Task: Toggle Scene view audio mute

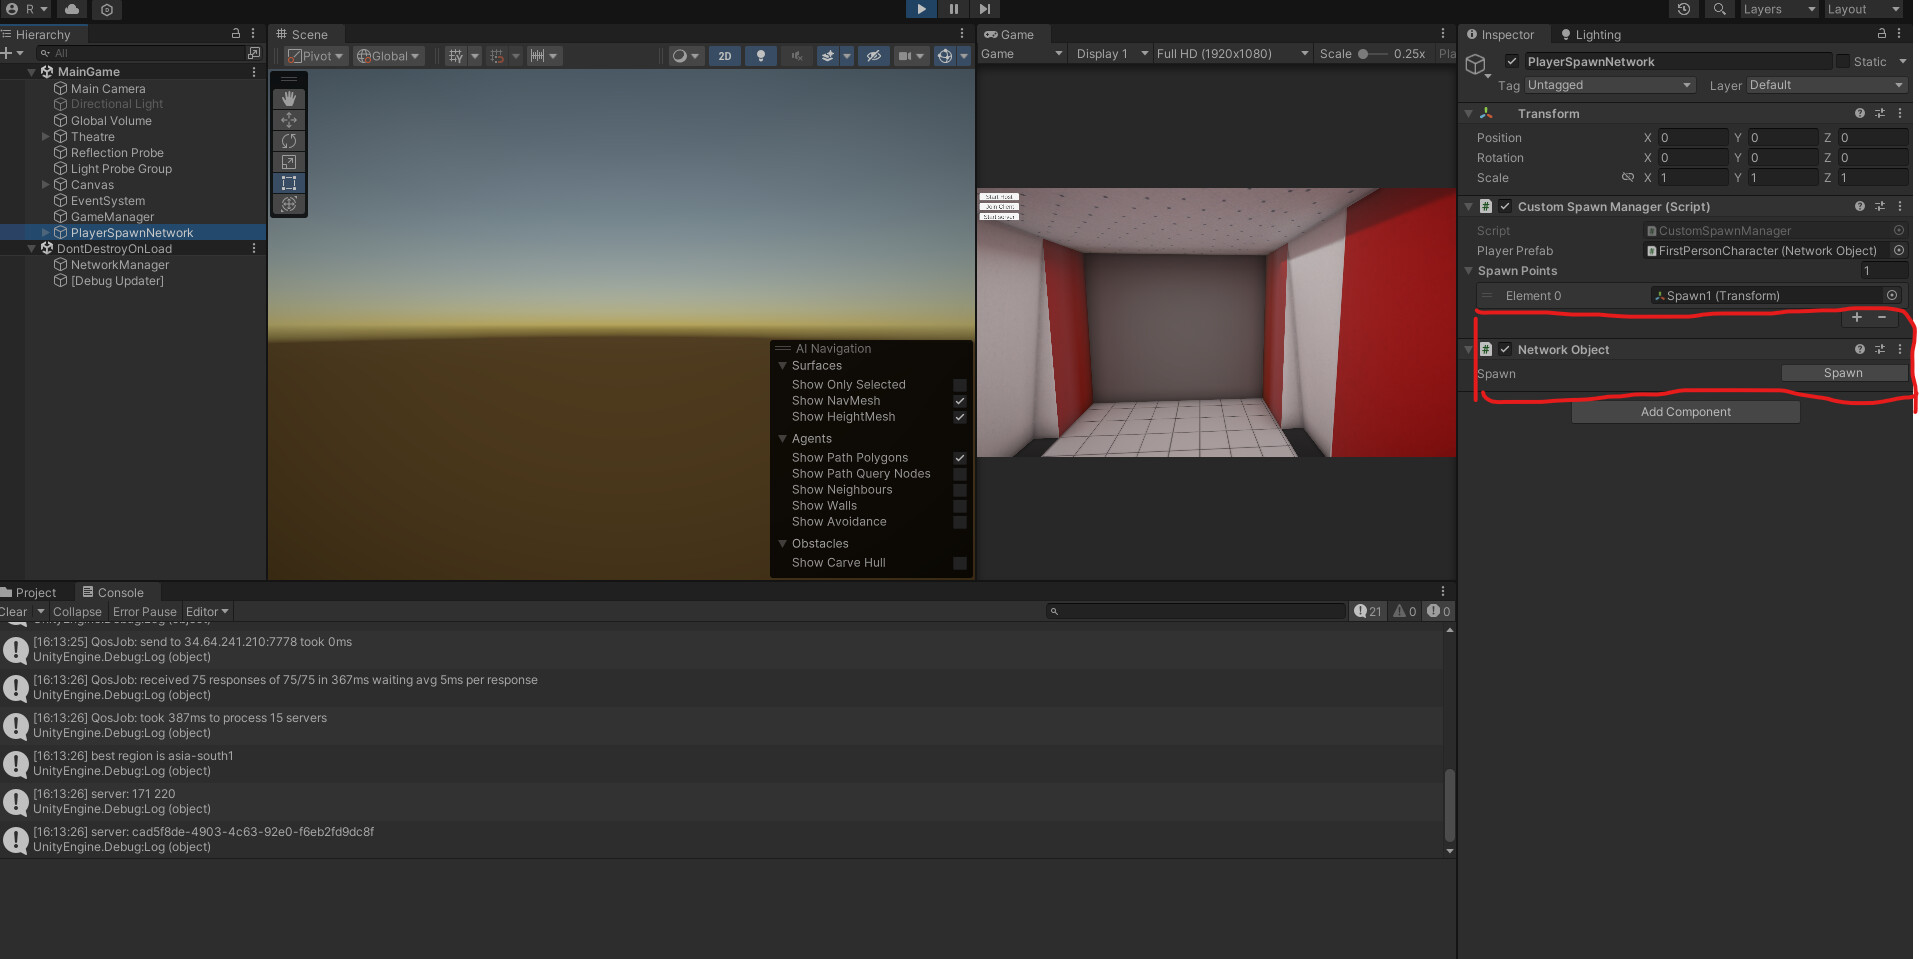Action: [x=797, y=56]
